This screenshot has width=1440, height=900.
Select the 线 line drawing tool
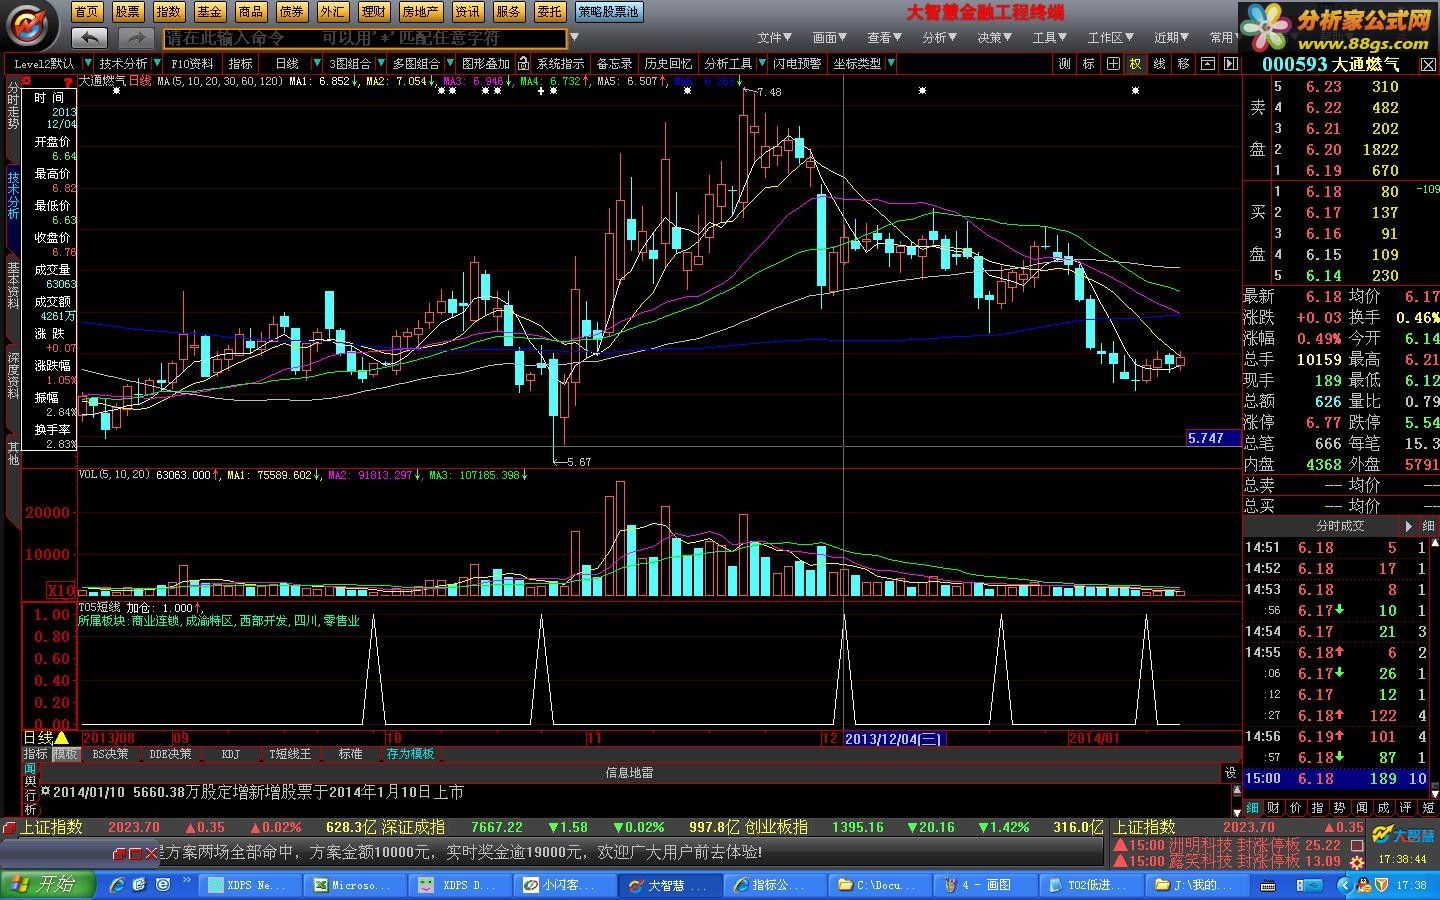(x=1159, y=63)
